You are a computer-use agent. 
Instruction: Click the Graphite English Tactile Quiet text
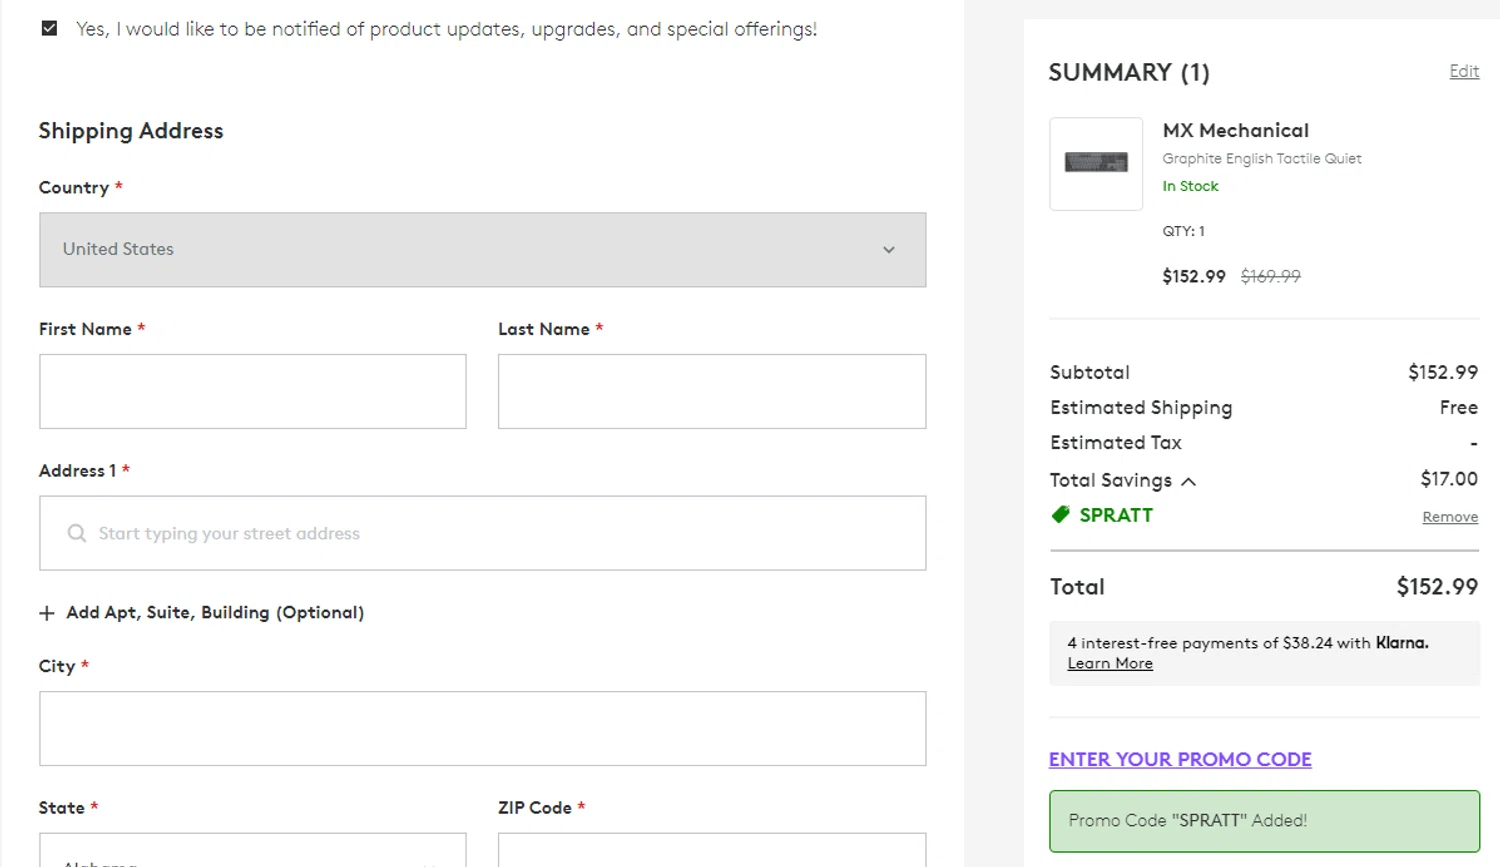pyautogui.click(x=1262, y=158)
